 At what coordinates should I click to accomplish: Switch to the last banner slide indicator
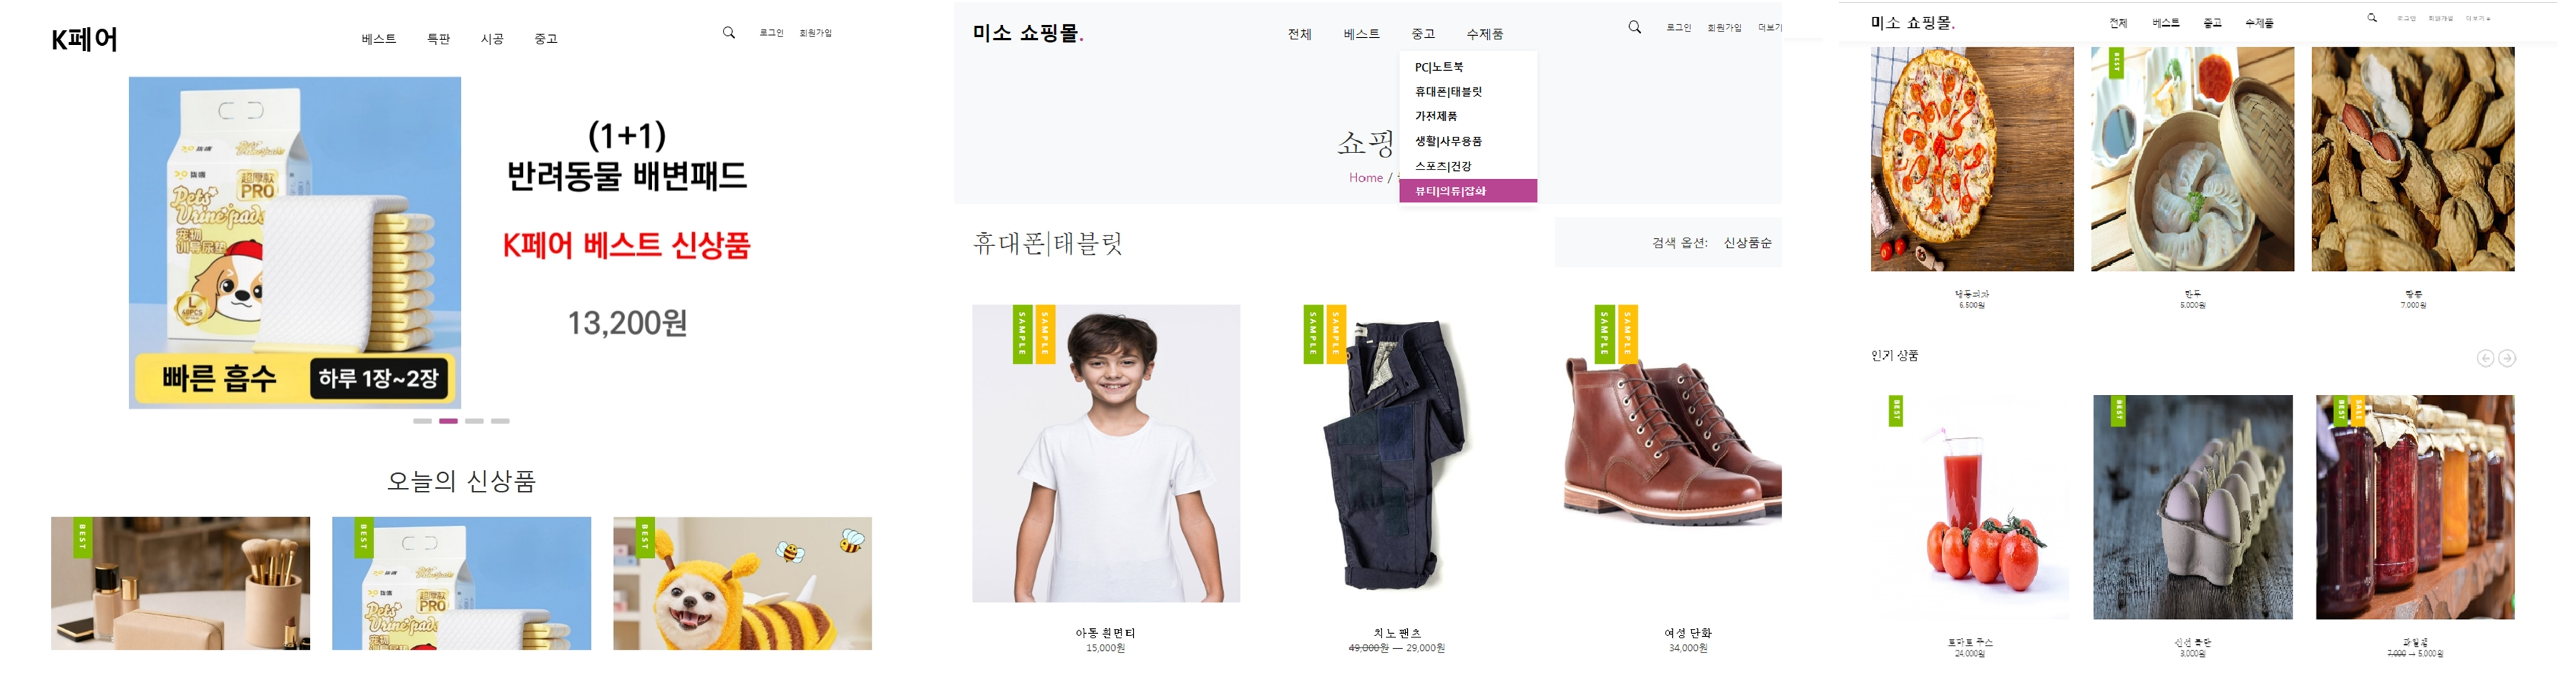(500, 421)
